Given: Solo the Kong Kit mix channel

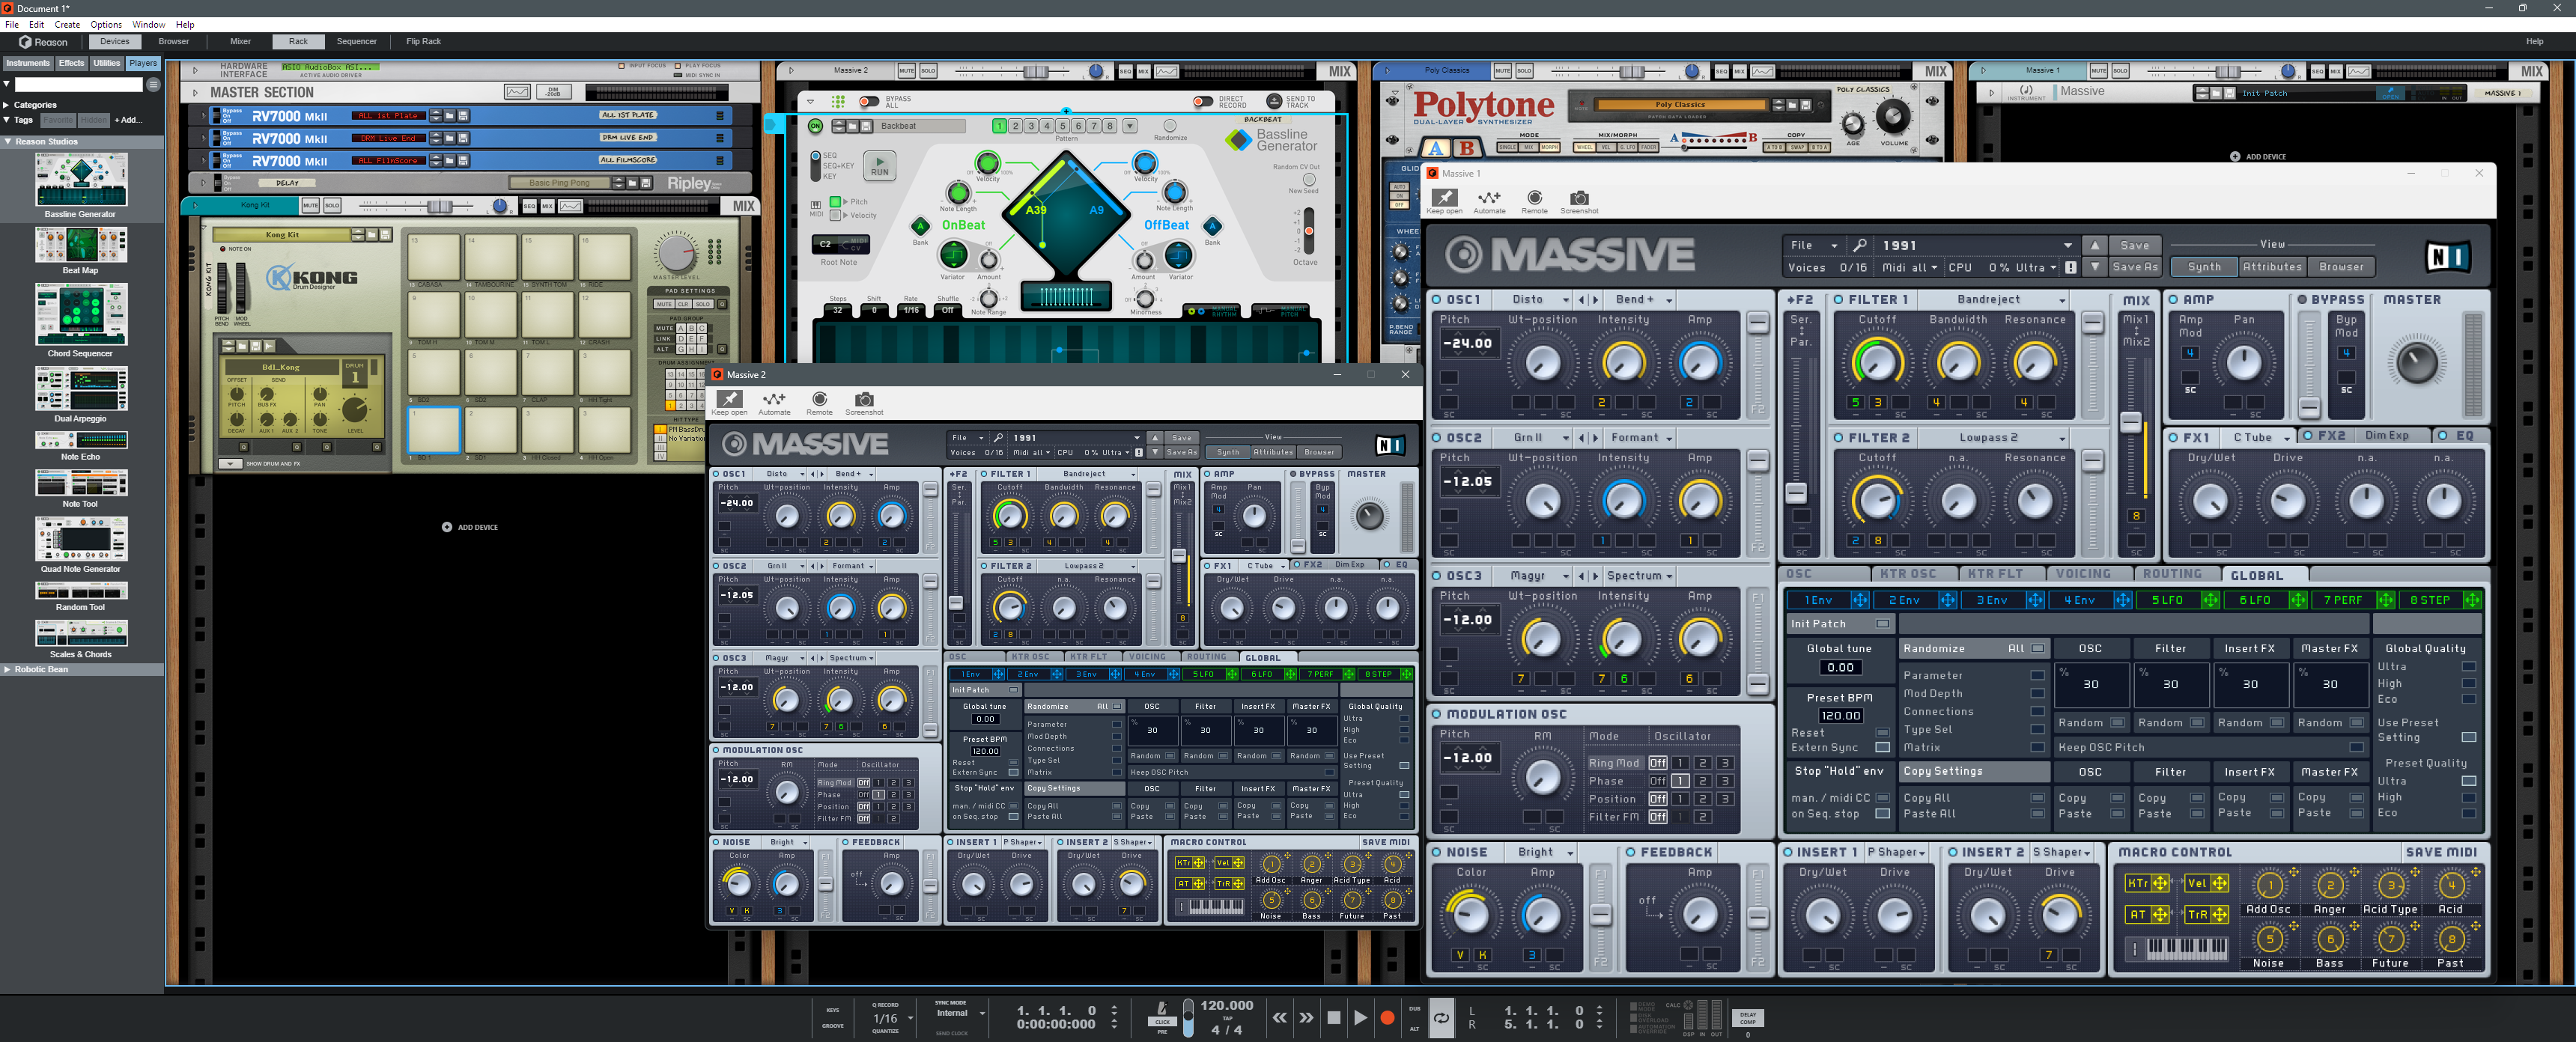Looking at the screenshot, I should tap(332, 206).
